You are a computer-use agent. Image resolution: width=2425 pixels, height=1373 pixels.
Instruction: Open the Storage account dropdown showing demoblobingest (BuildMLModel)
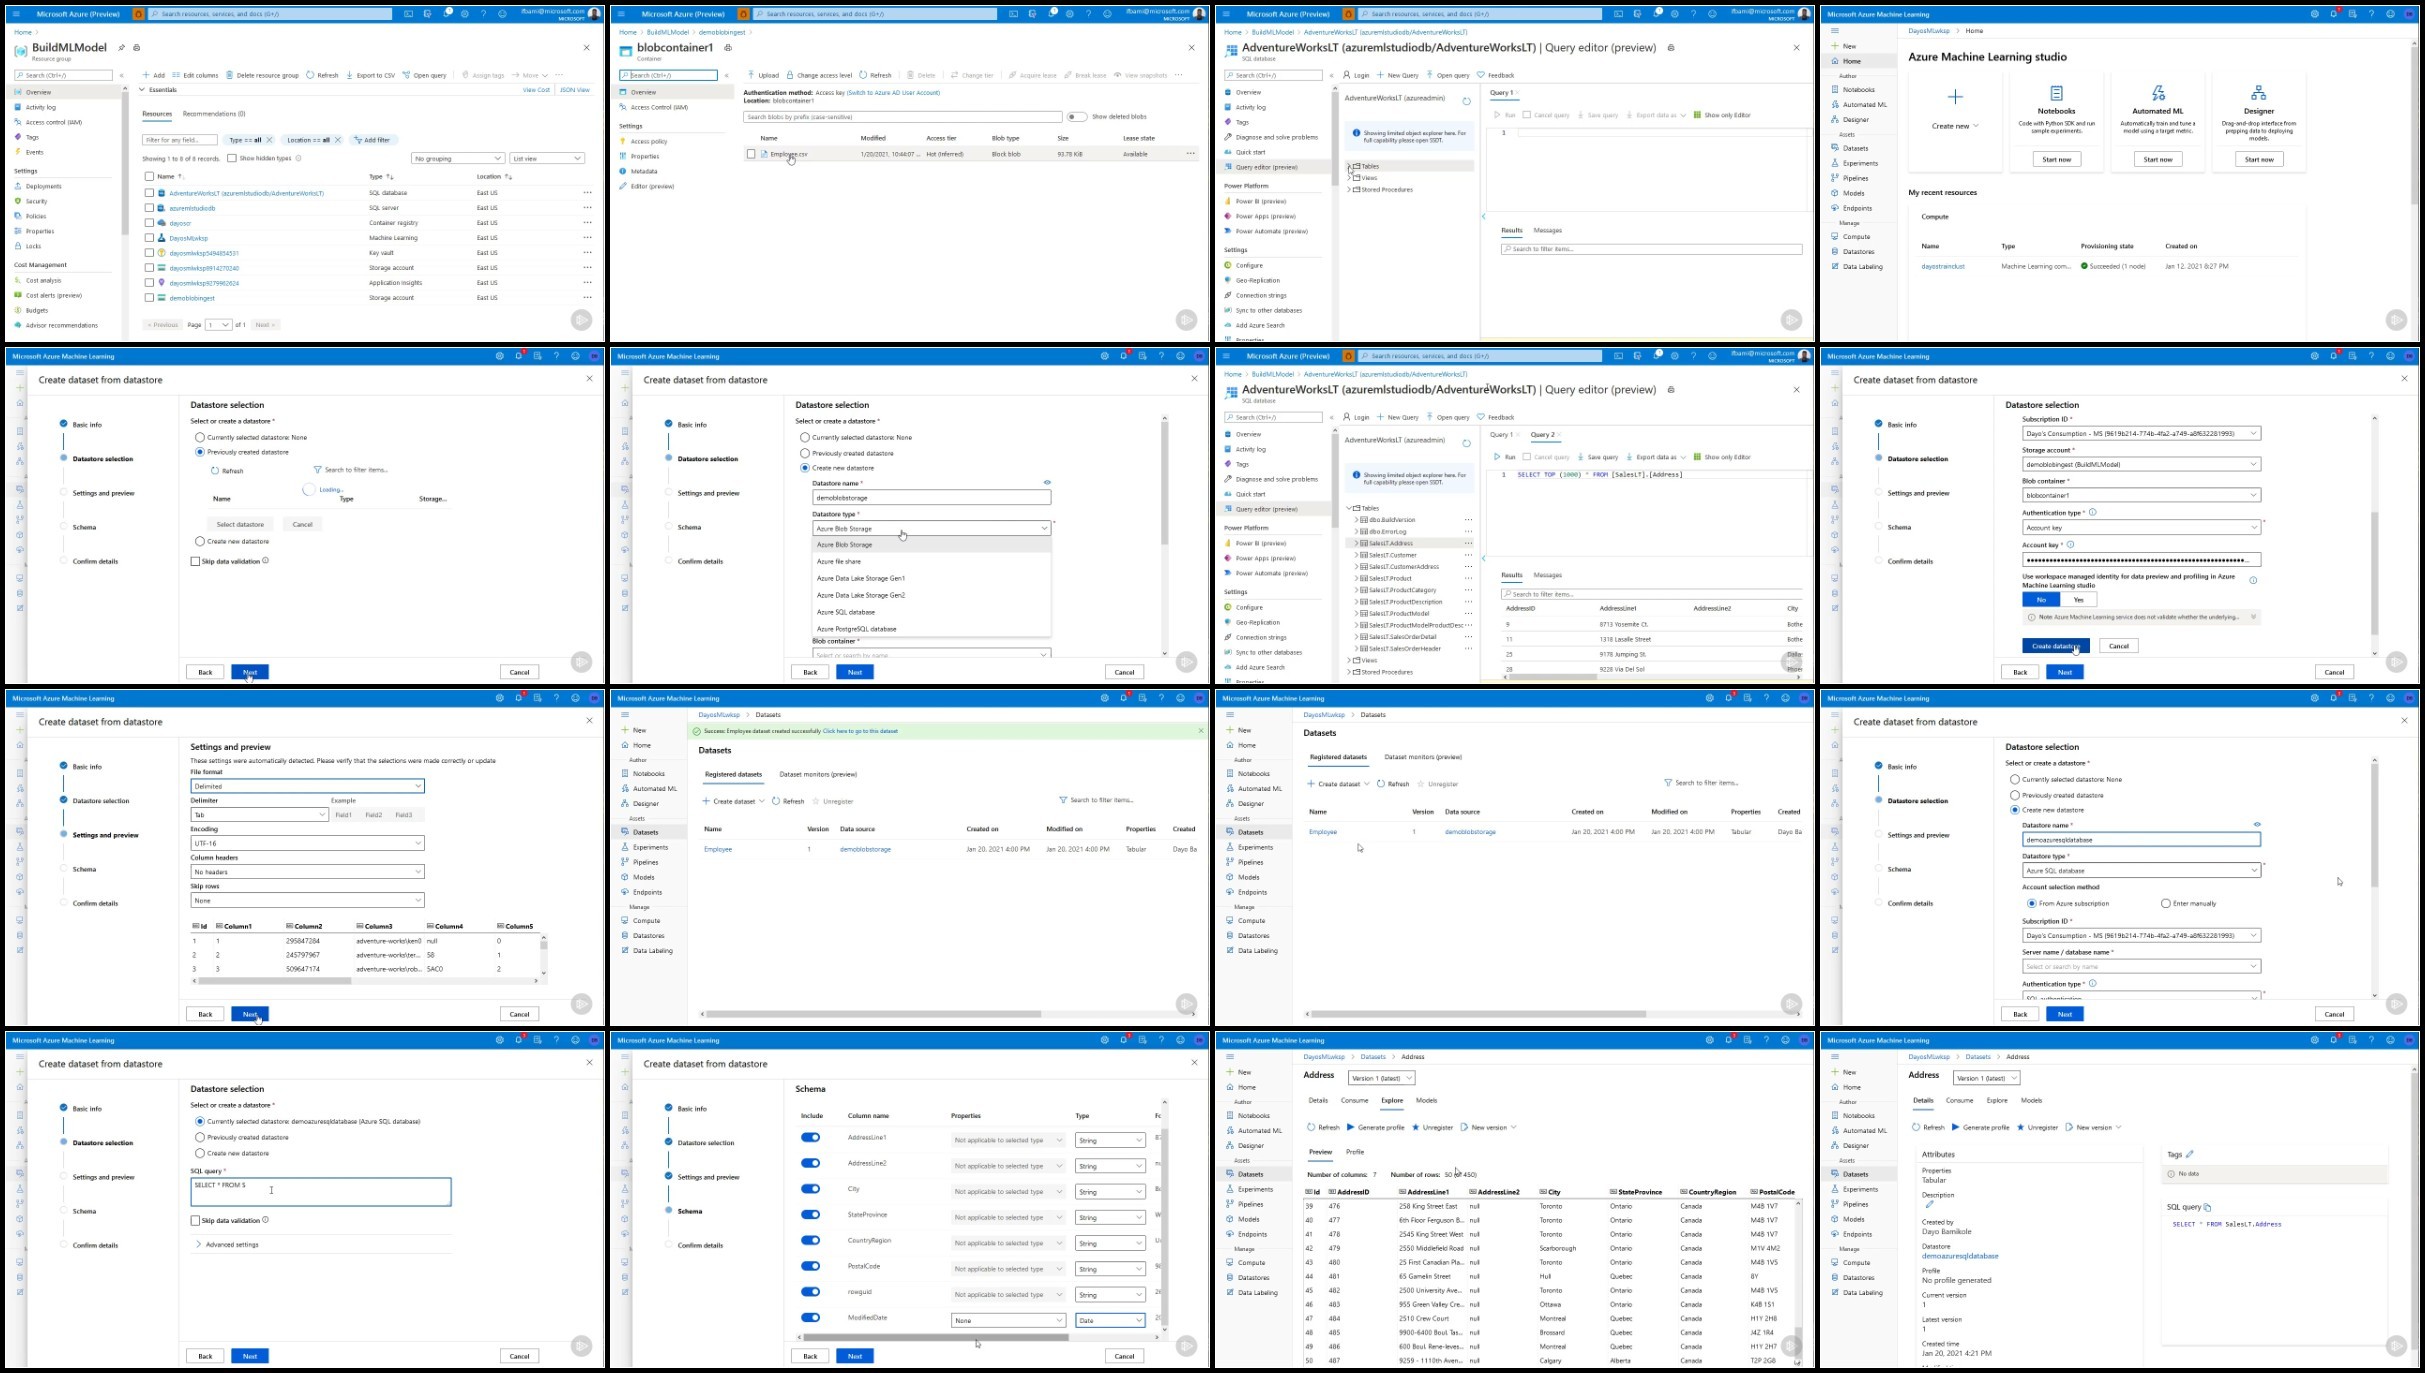click(x=2141, y=465)
